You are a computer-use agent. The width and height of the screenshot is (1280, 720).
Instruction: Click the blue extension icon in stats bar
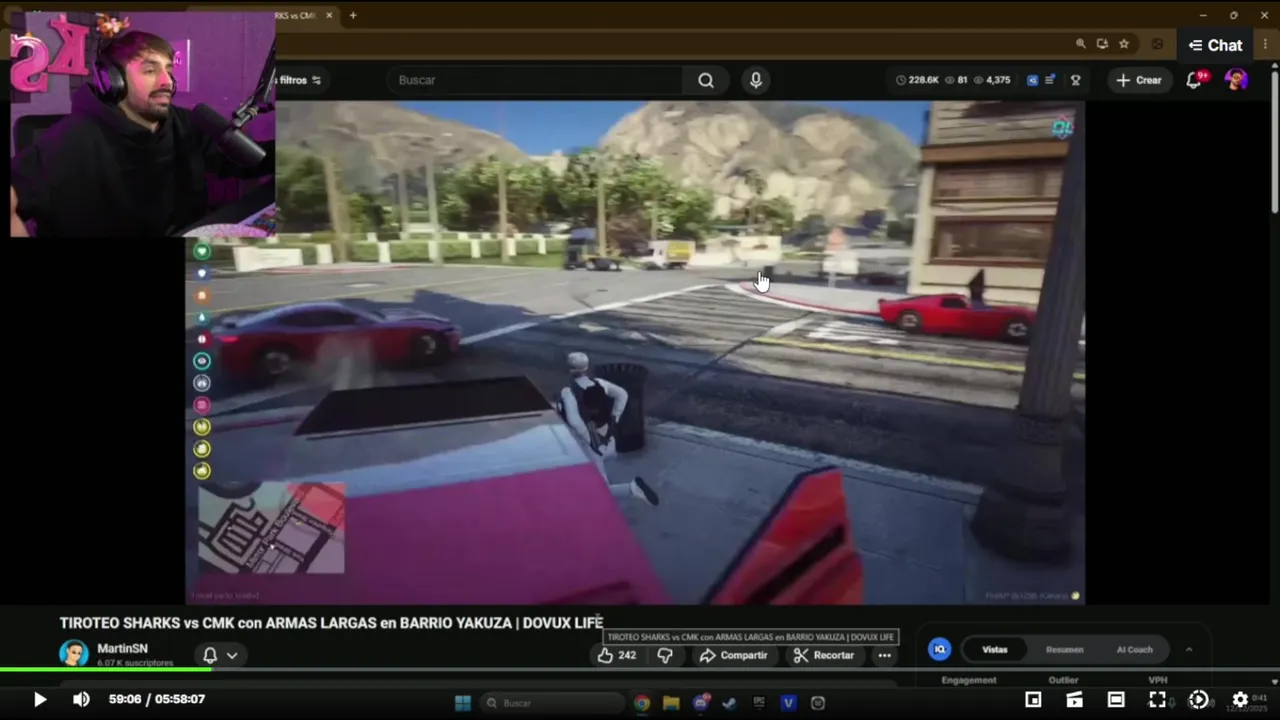1032,80
